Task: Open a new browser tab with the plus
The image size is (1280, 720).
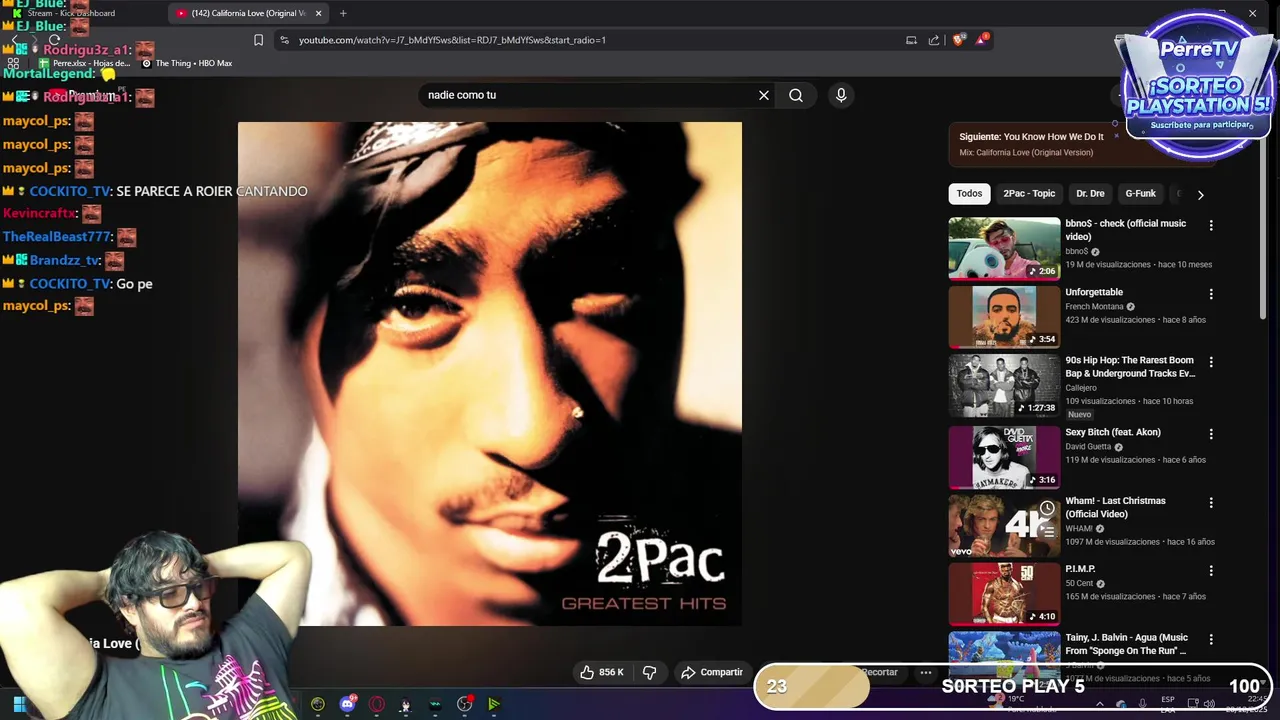Action: 343,13
